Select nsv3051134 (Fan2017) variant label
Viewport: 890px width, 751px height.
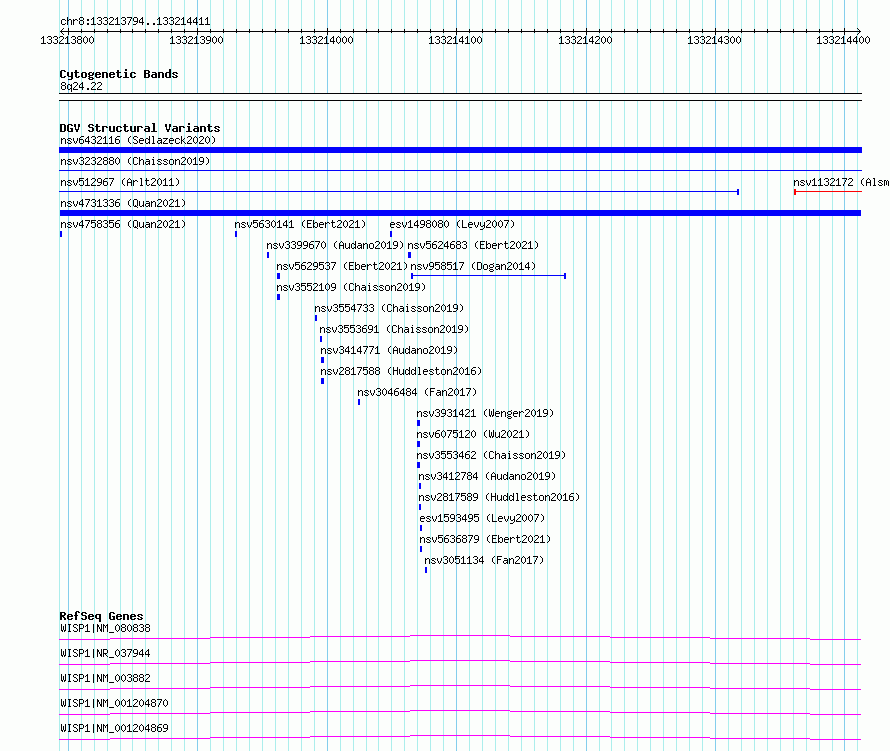[x=484, y=560]
